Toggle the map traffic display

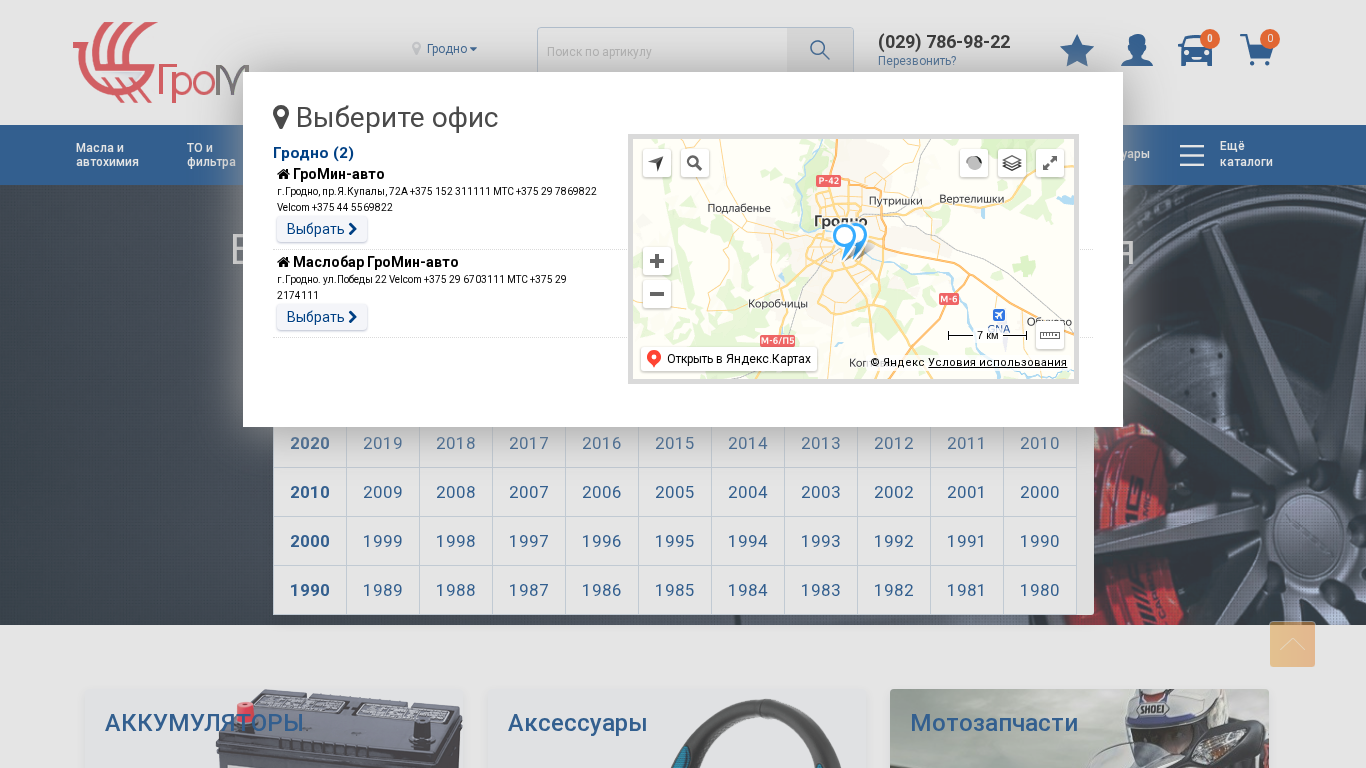click(974, 163)
